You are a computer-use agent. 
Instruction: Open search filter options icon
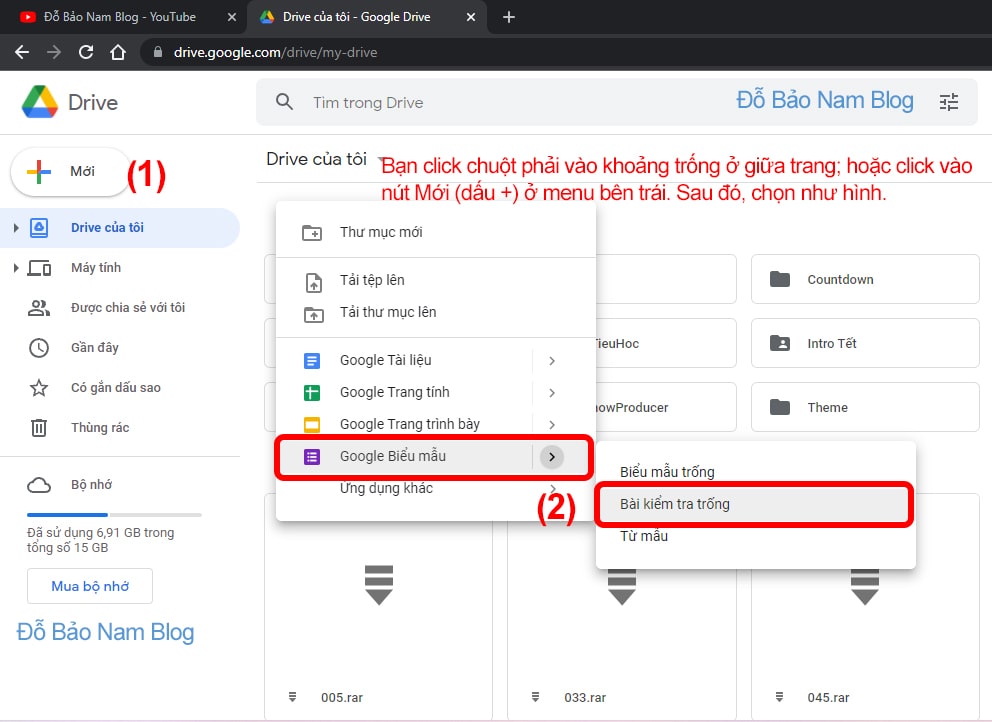click(x=948, y=102)
